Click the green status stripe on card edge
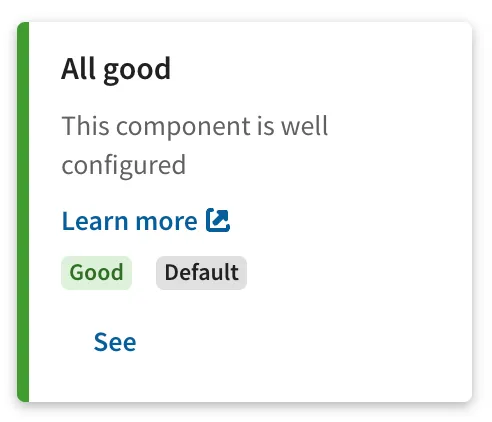Image resolution: width=492 pixels, height=422 pixels. 23,212
